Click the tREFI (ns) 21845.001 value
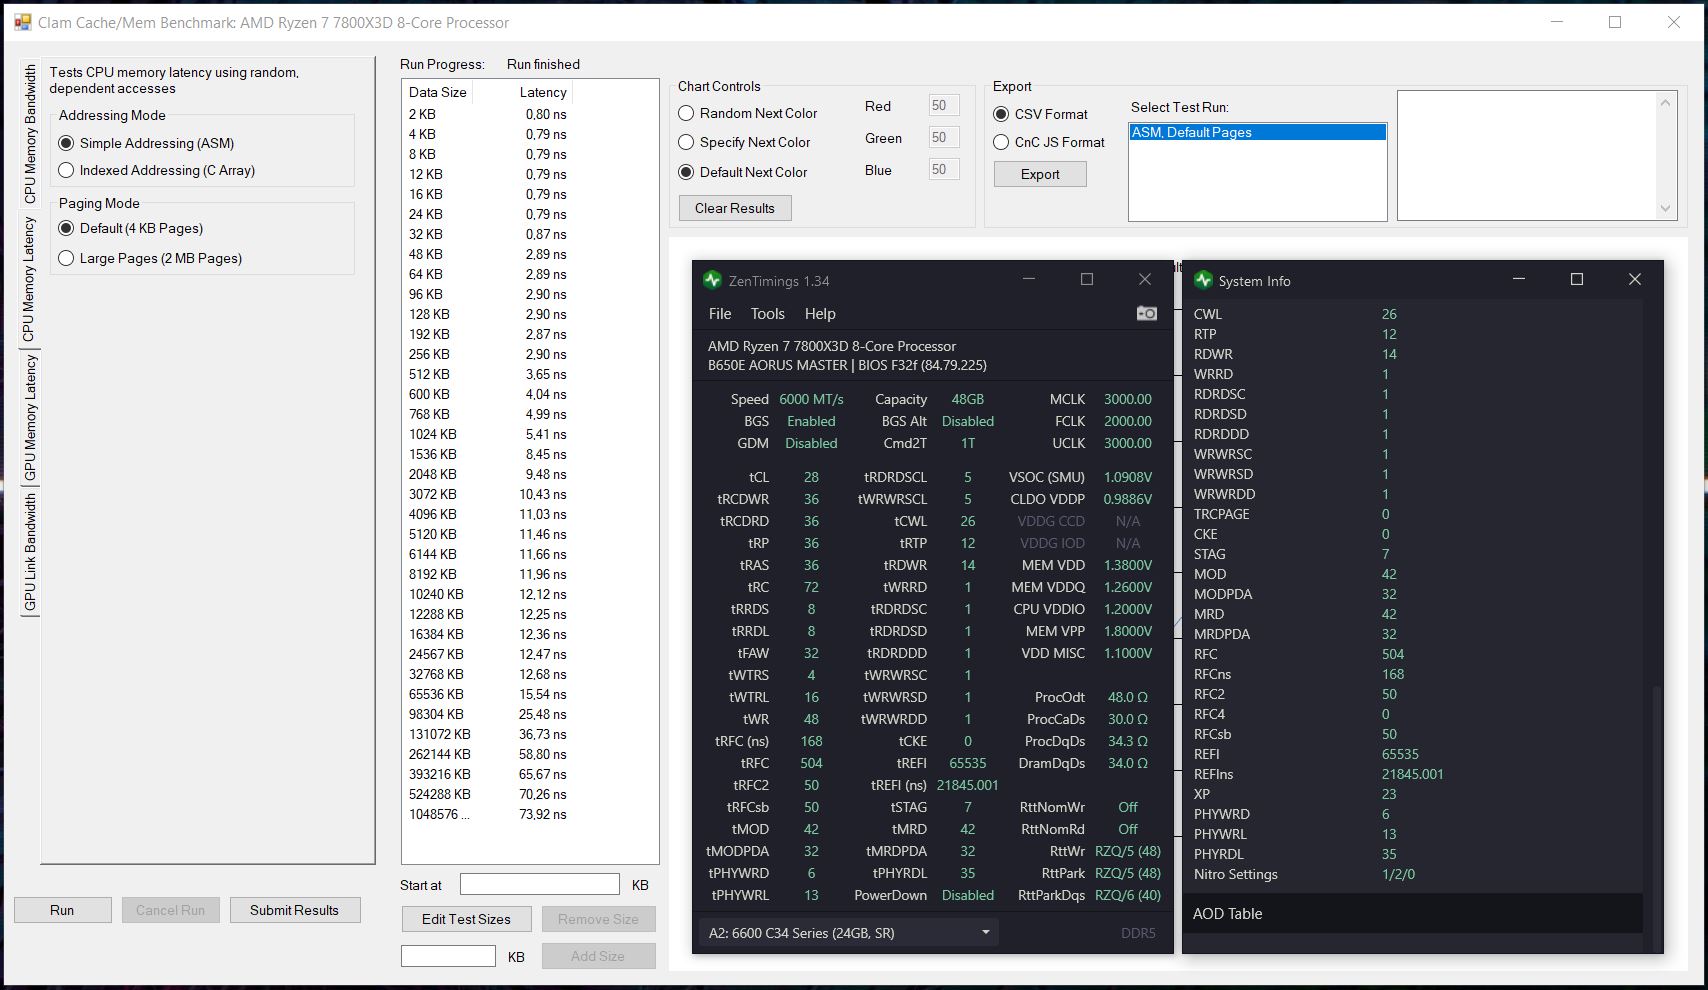Viewport: 1708px width, 990px height. point(967,785)
